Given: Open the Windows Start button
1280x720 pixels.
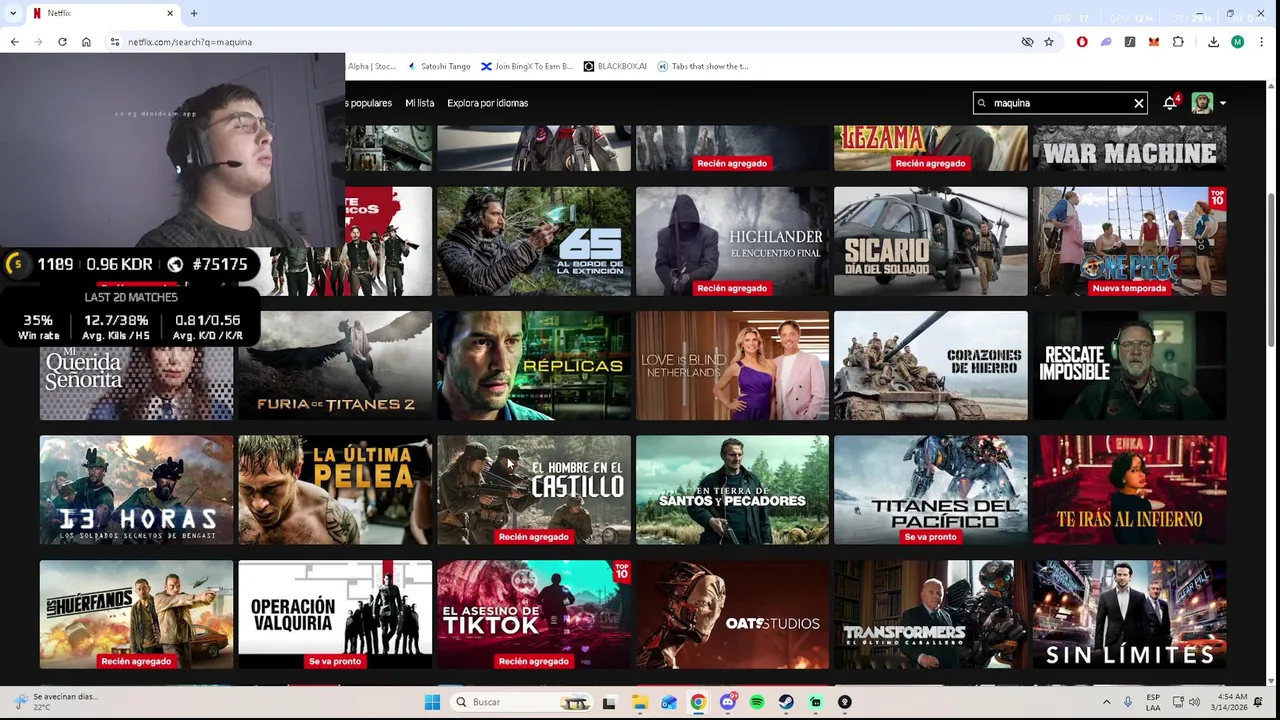Looking at the screenshot, I should [432, 702].
